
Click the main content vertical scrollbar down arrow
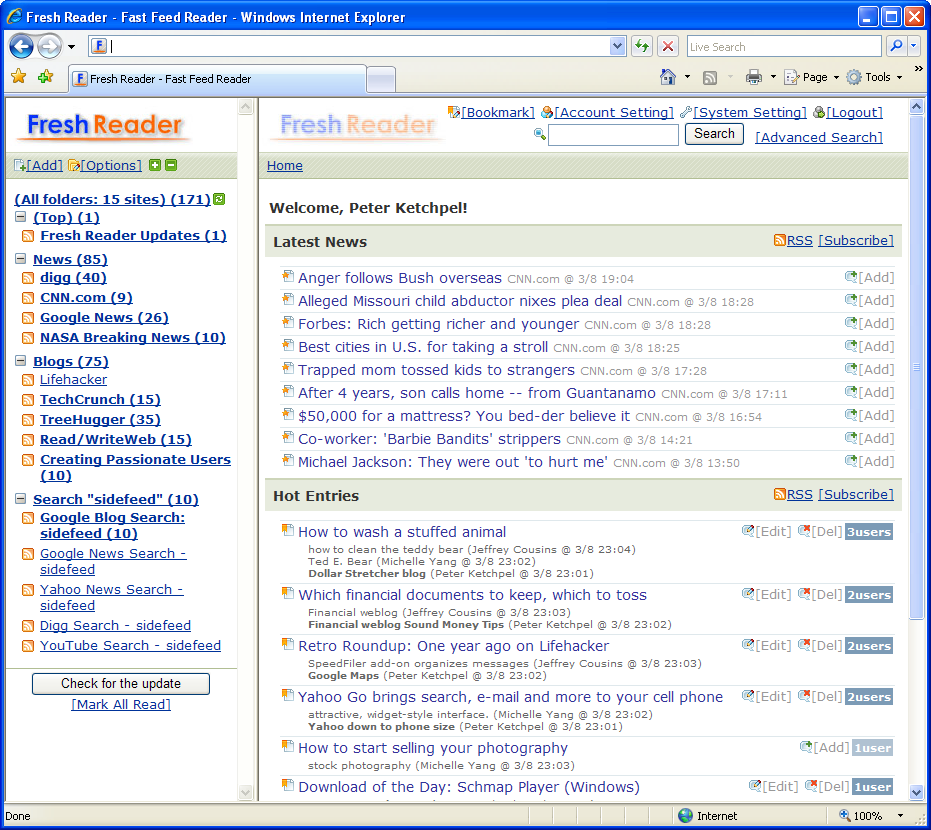point(916,792)
